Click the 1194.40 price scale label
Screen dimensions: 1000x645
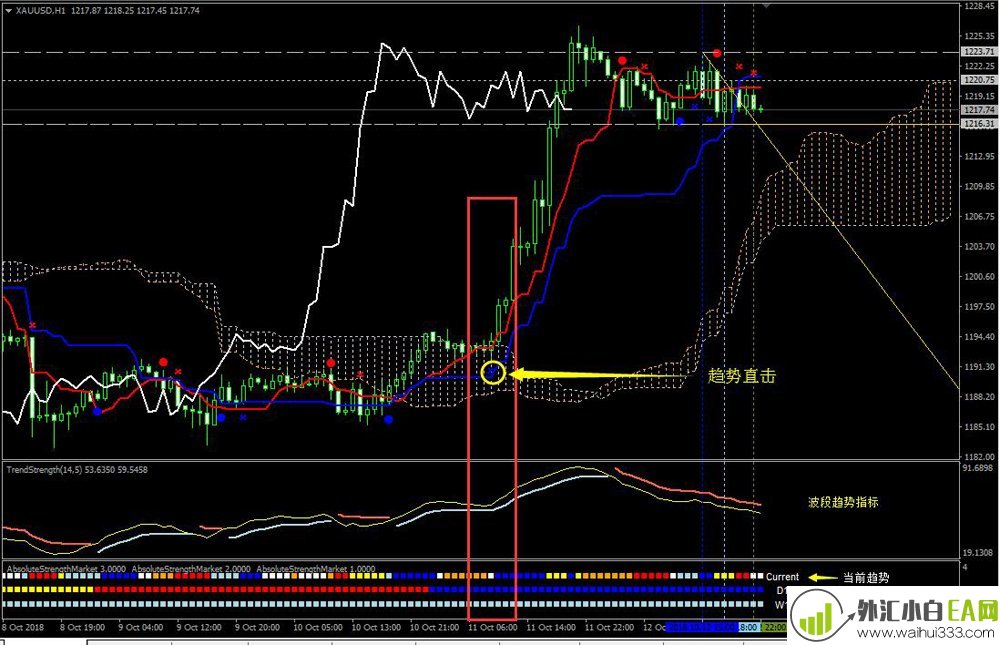pos(980,336)
